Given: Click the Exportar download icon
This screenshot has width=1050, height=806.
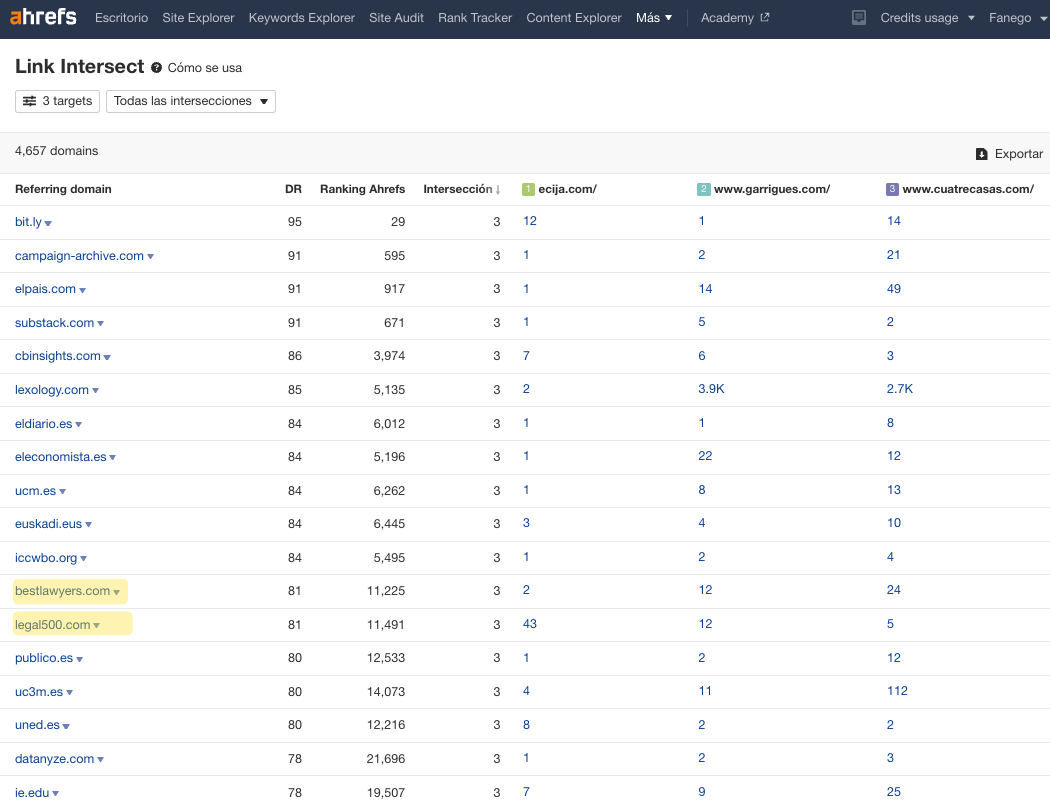Looking at the screenshot, I should tap(982, 154).
